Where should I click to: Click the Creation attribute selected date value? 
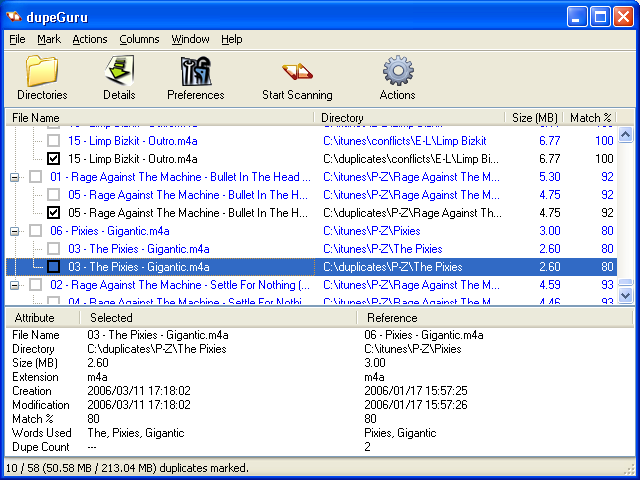(x=139, y=391)
